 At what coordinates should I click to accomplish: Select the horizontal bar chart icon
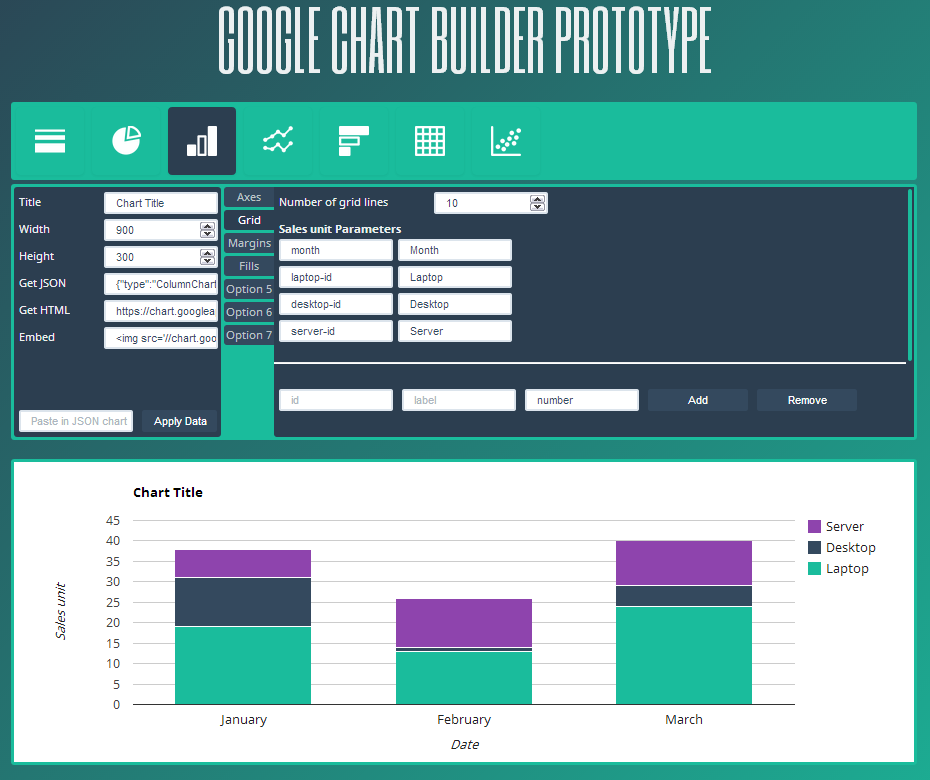(x=353, y=141)
